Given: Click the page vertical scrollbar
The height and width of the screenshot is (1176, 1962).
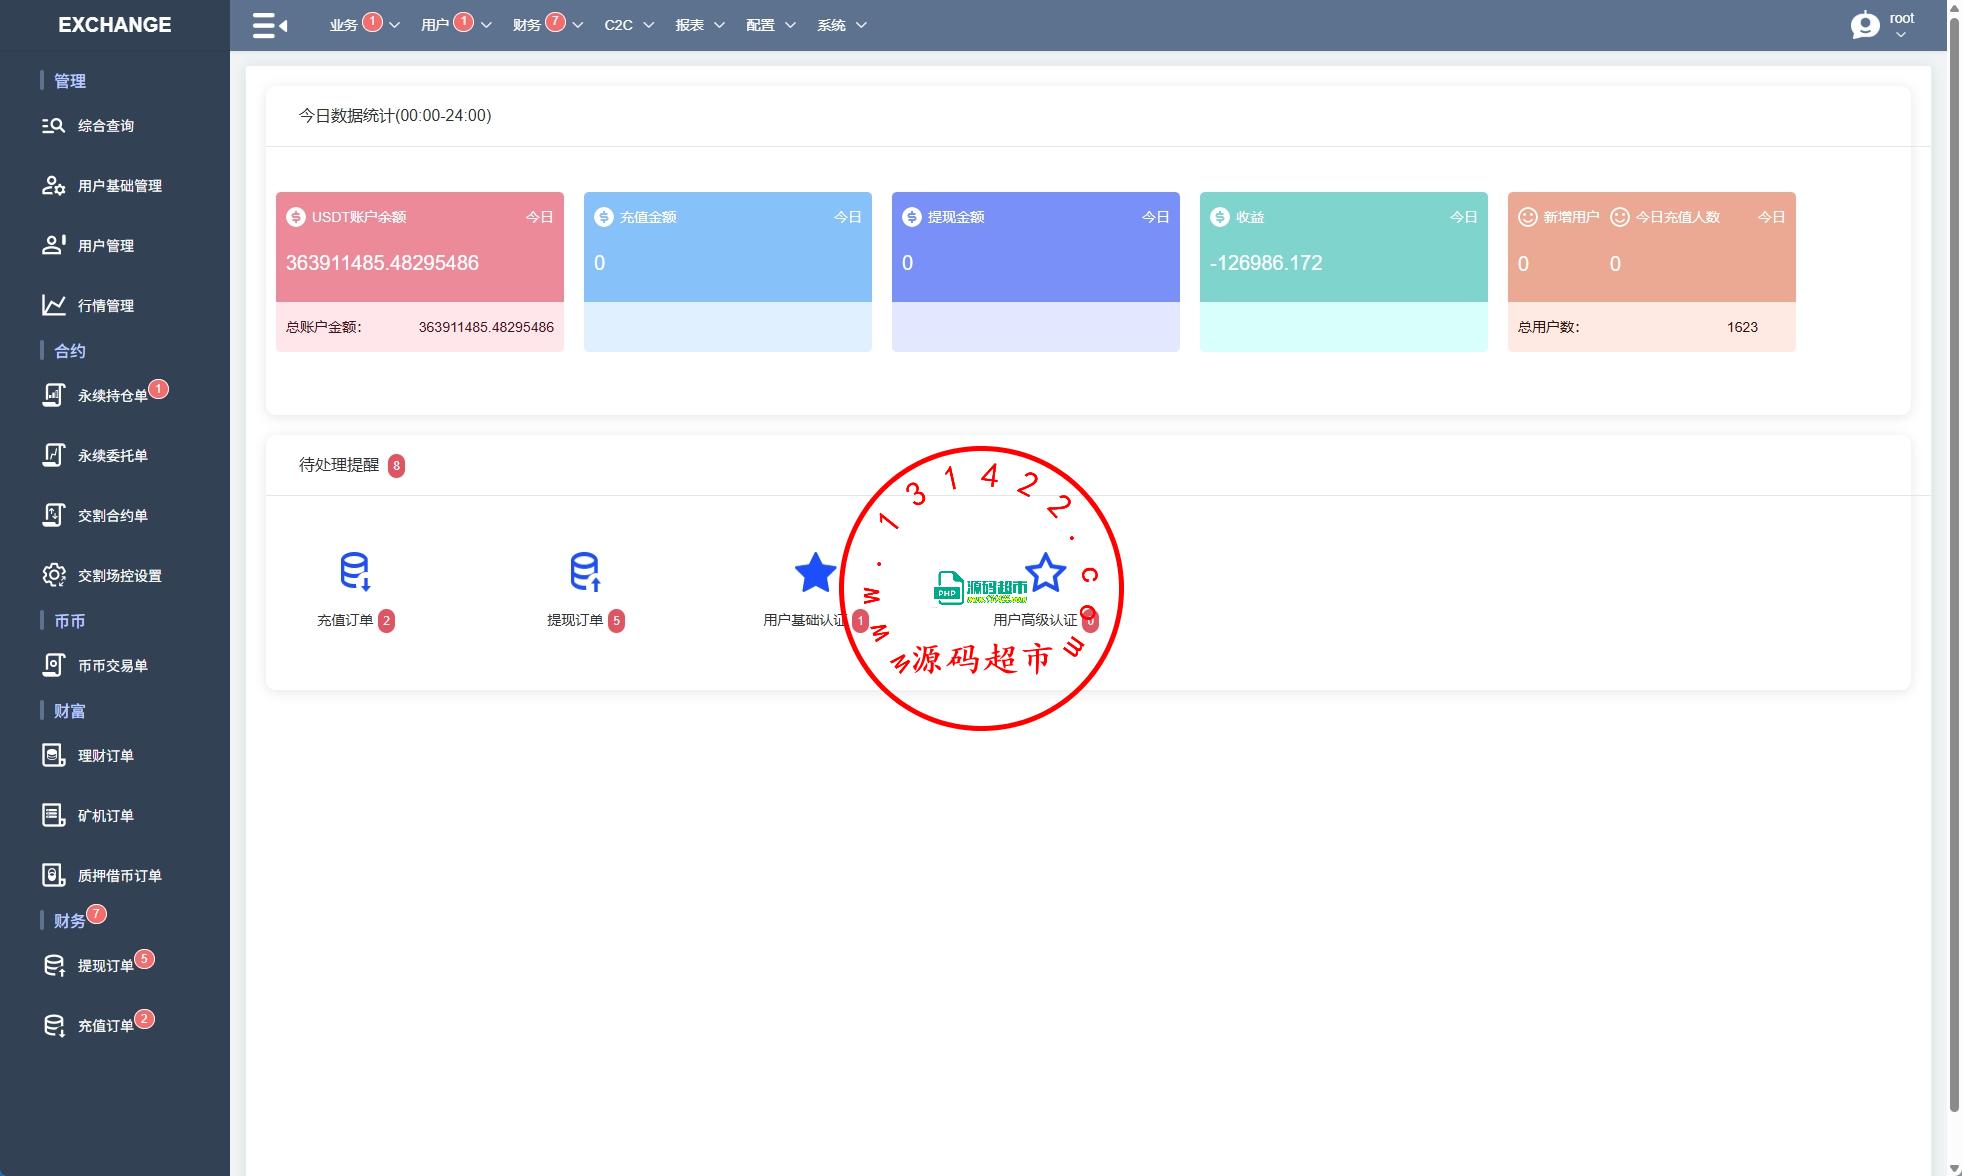Looking at the screenshot, I should [x=1954, y=560].
